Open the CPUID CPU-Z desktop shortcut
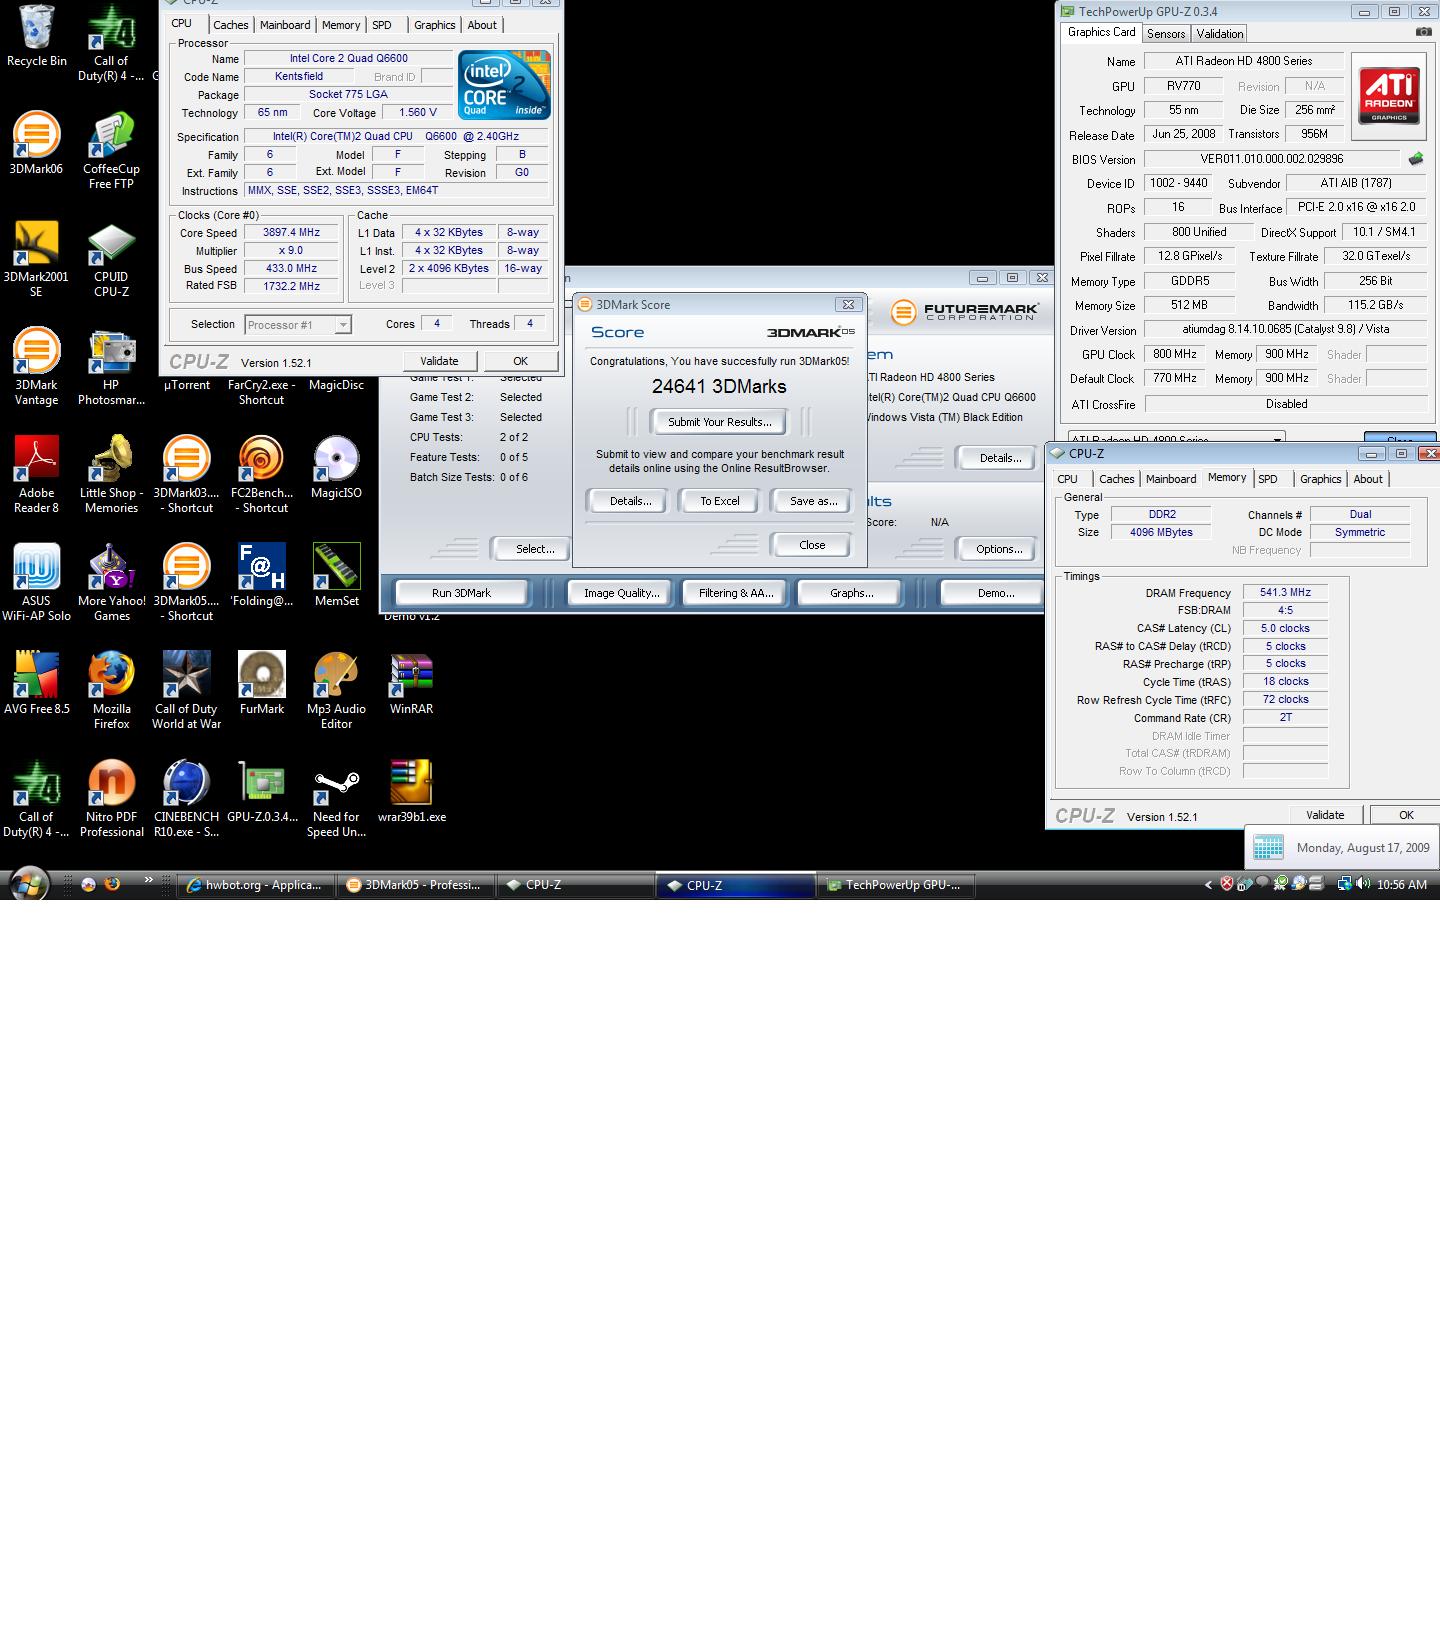The image size is (1440, 1639). click(x=111, y=258)
